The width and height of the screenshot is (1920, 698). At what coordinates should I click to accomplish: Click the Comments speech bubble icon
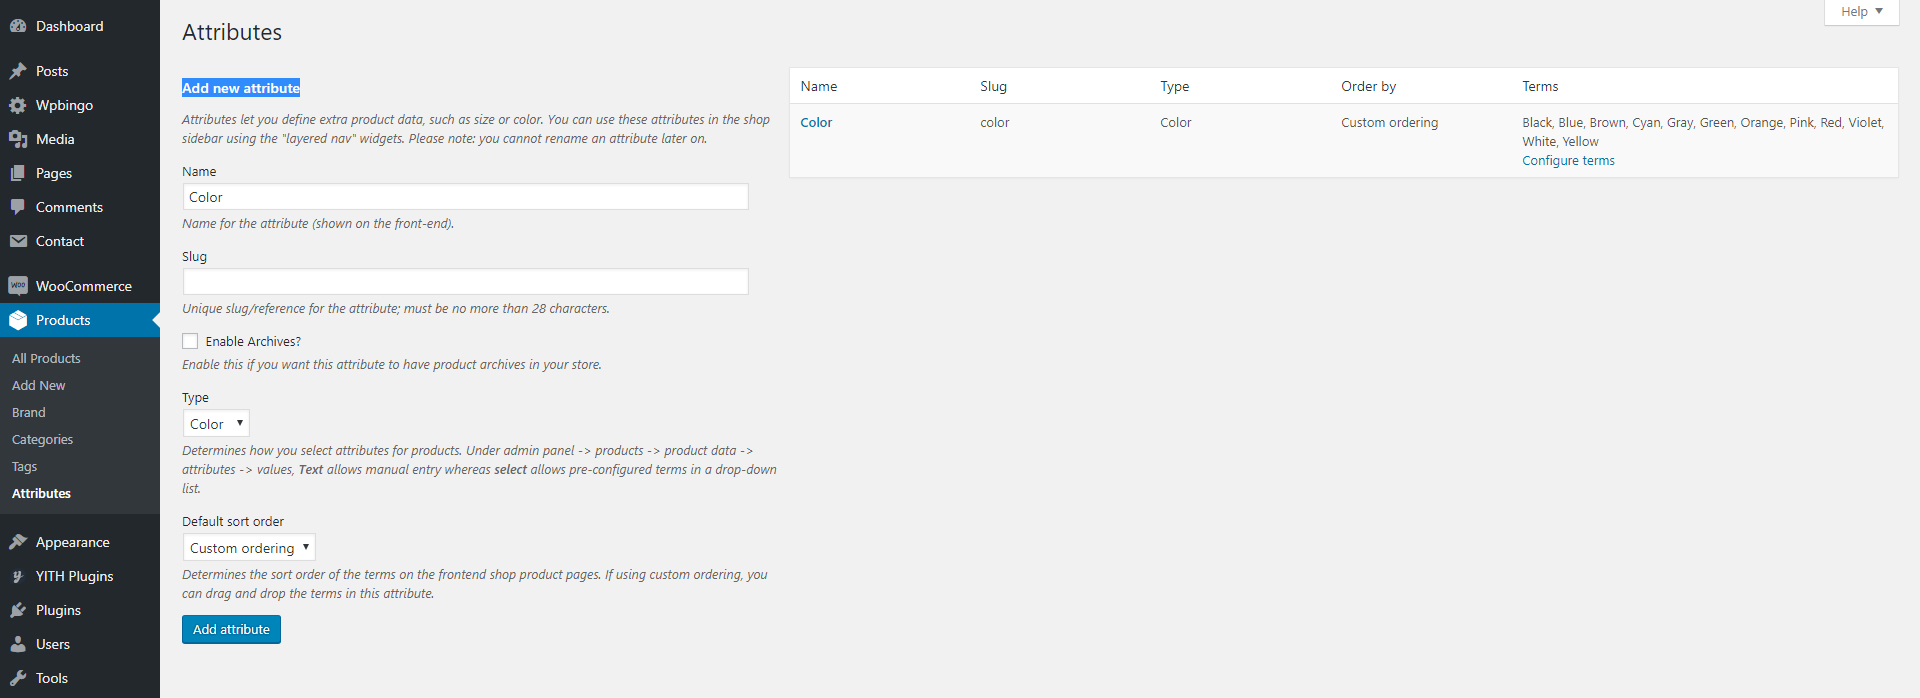(18, 207)
